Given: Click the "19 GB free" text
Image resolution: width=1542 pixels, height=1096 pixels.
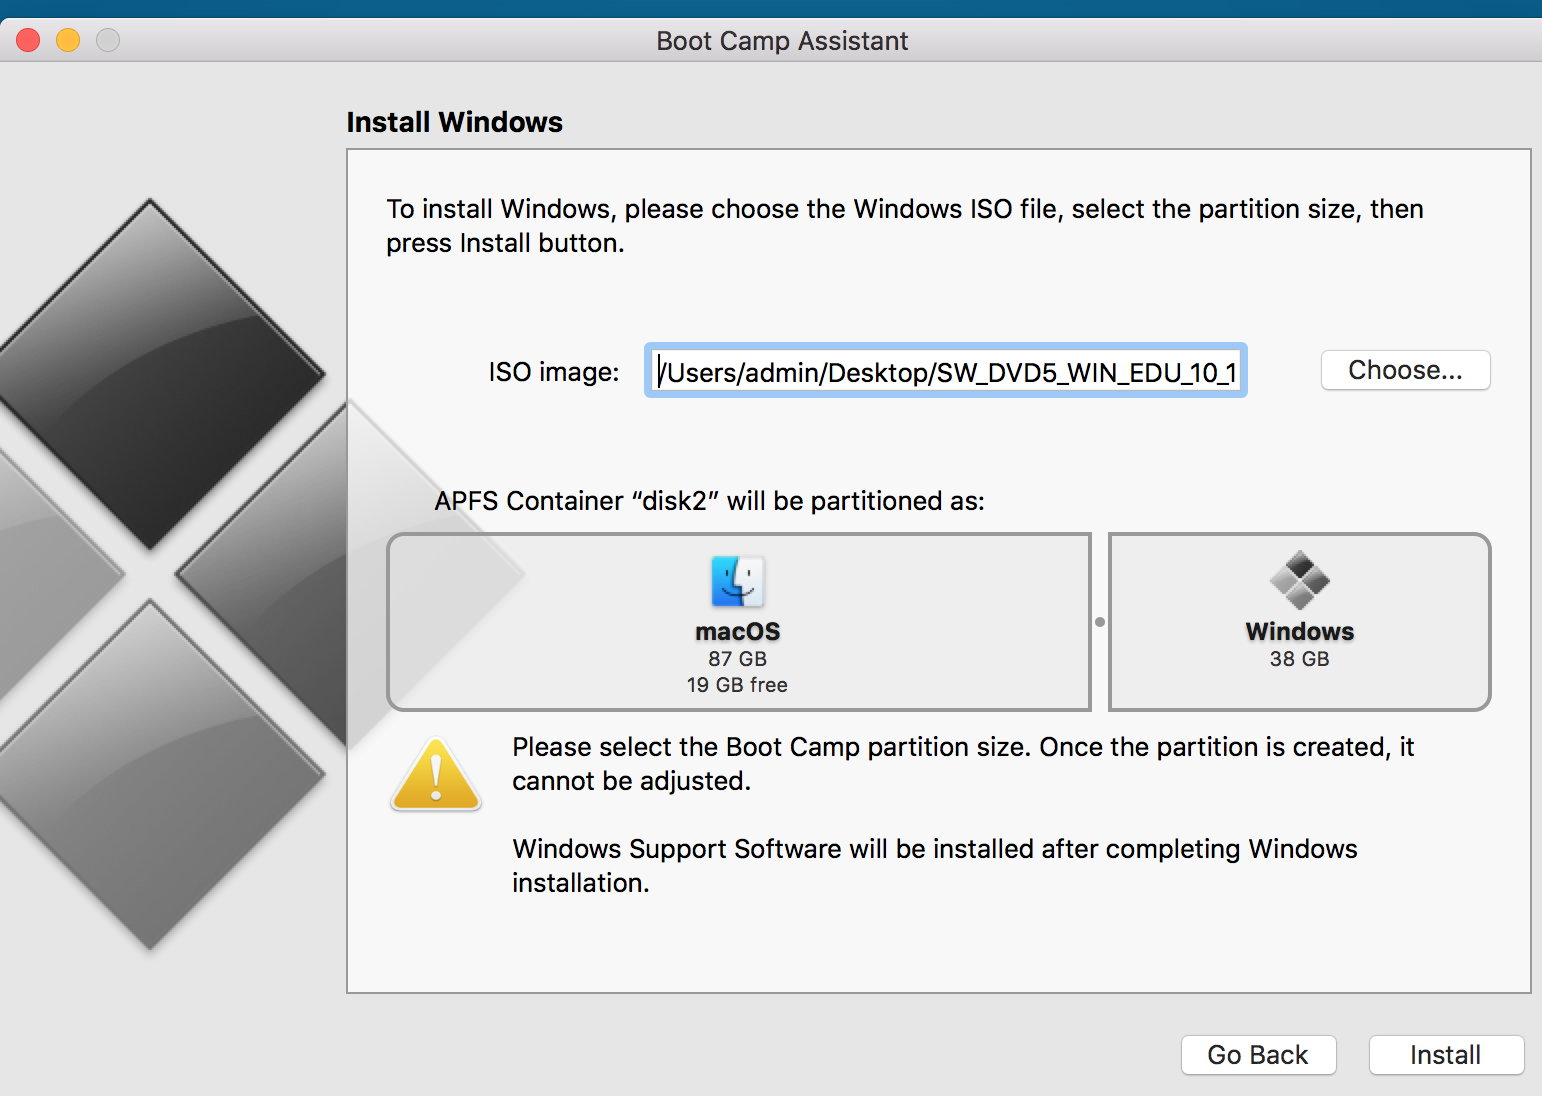Looking at the screenshot, I should point(737,685).
